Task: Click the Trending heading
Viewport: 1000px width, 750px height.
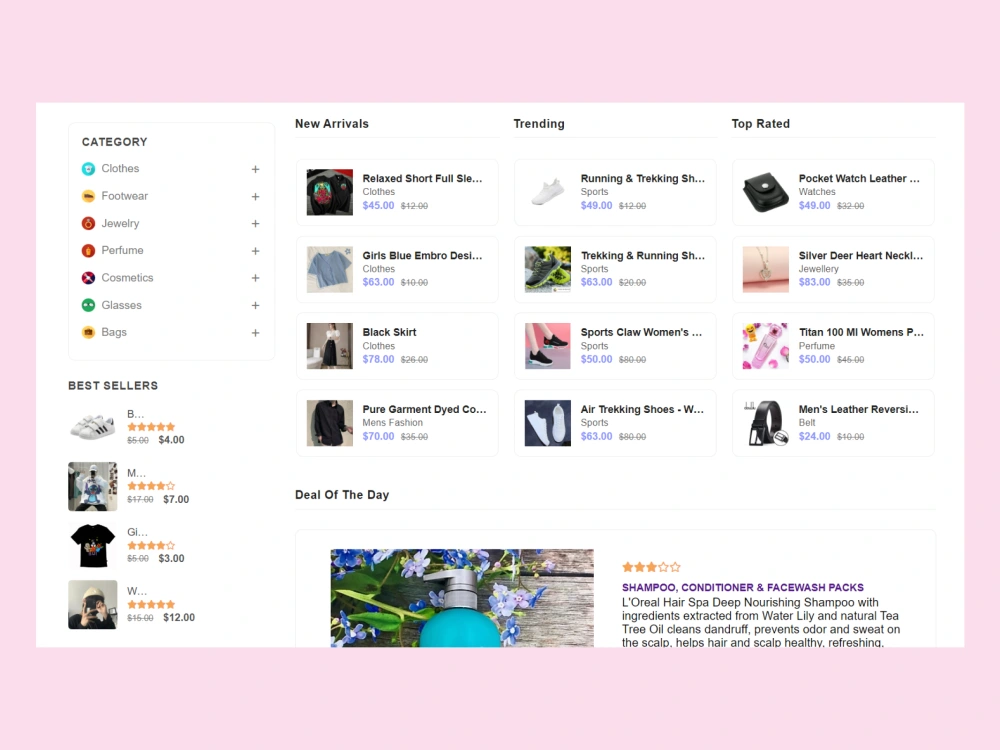Action: 539,124
